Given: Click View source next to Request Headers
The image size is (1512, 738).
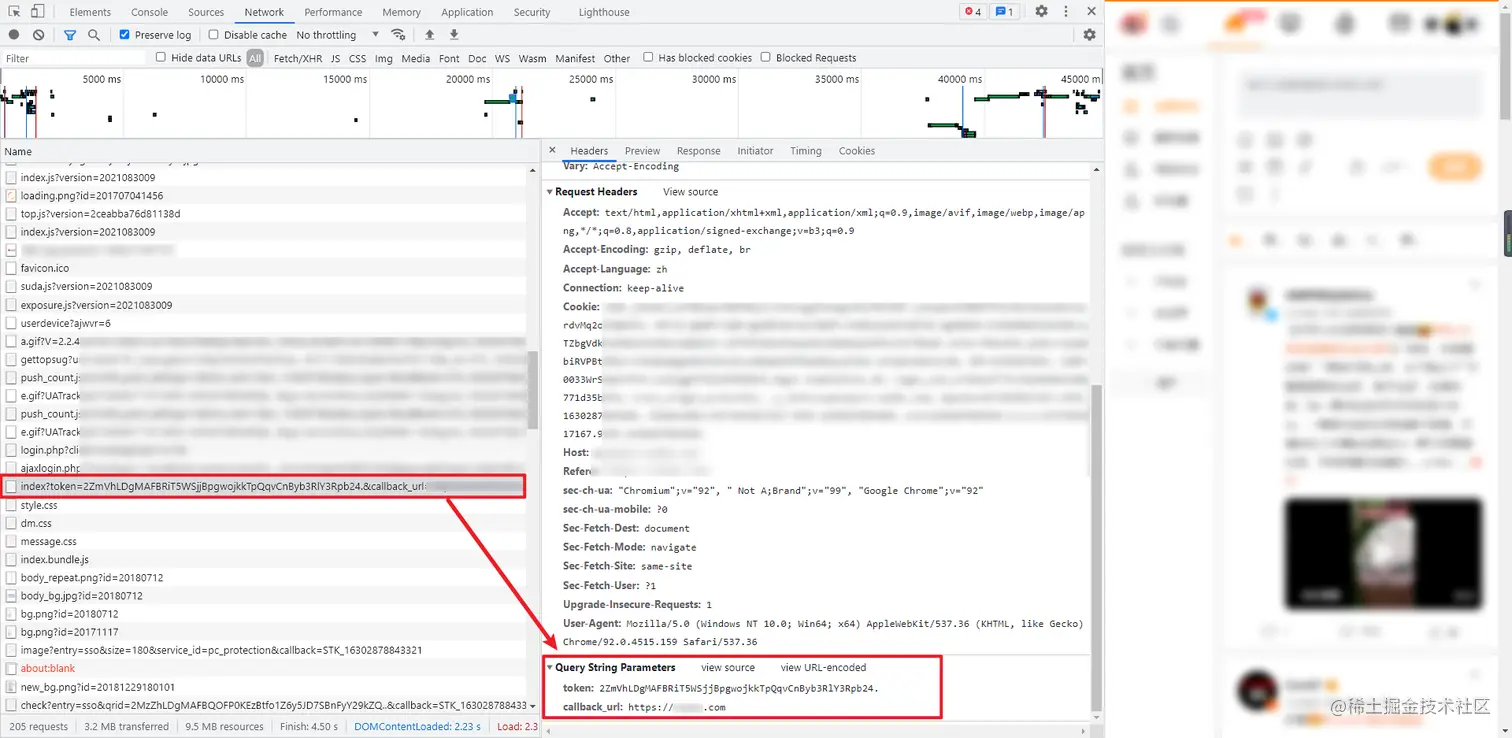Looking at the screenshot, I should coord(690,192).
